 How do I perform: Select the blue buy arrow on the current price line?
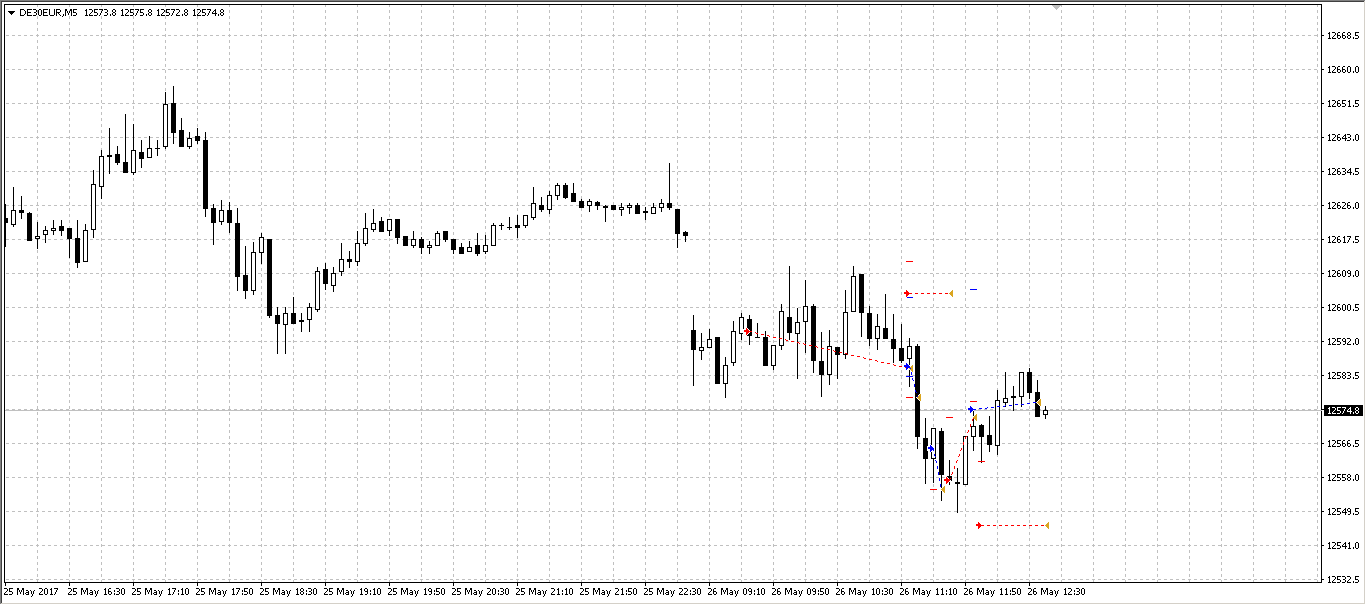tap(971, 409)
